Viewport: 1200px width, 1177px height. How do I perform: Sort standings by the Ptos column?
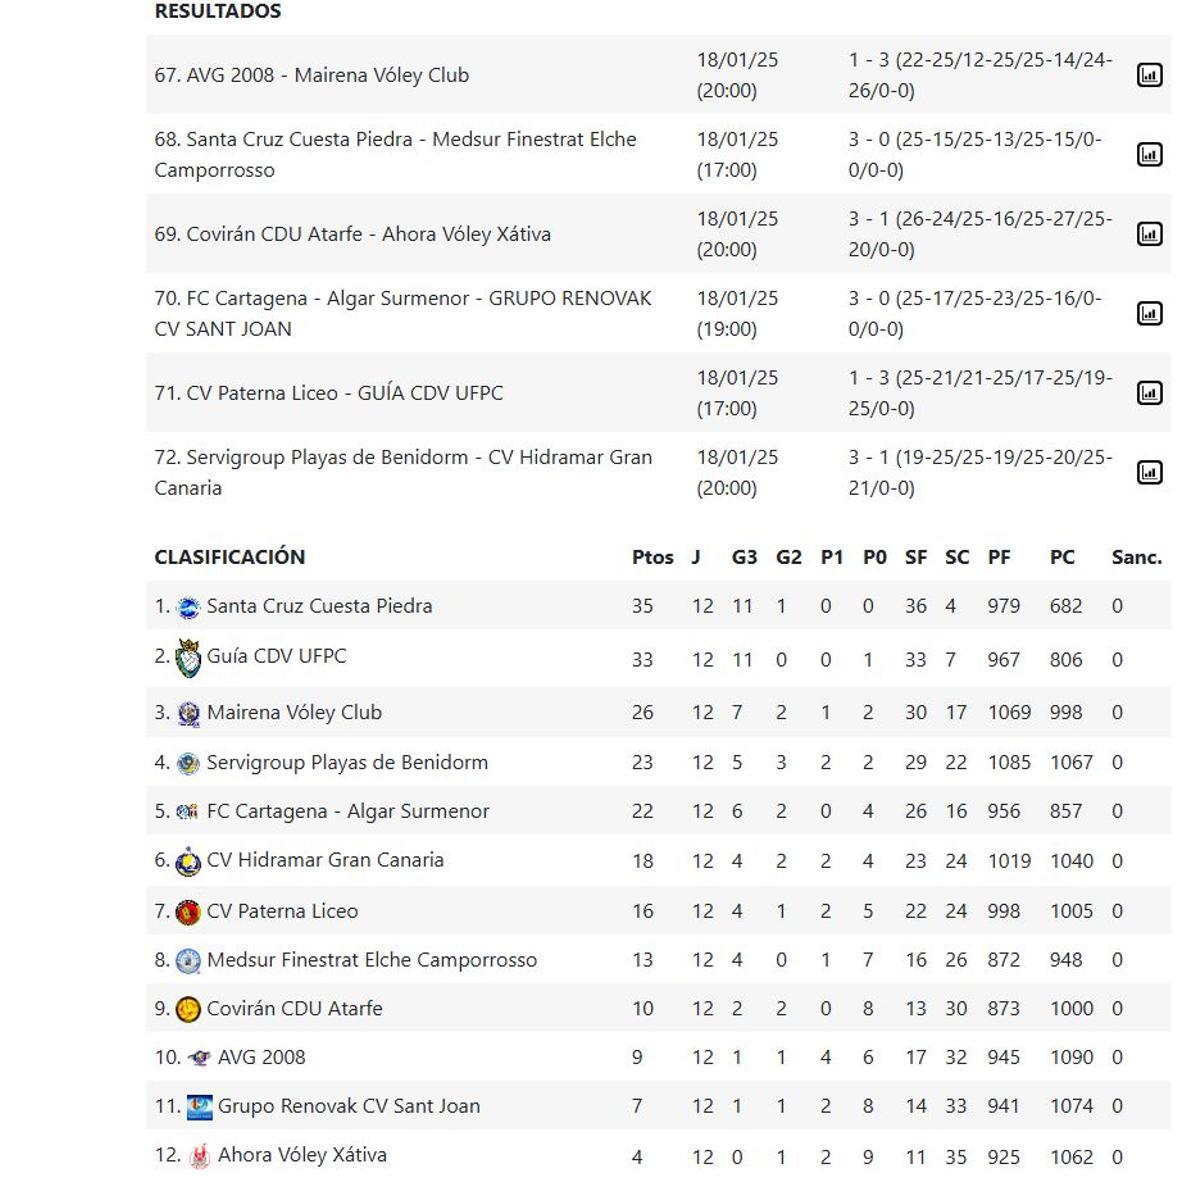pyautogui.click(x=652, y=557)
